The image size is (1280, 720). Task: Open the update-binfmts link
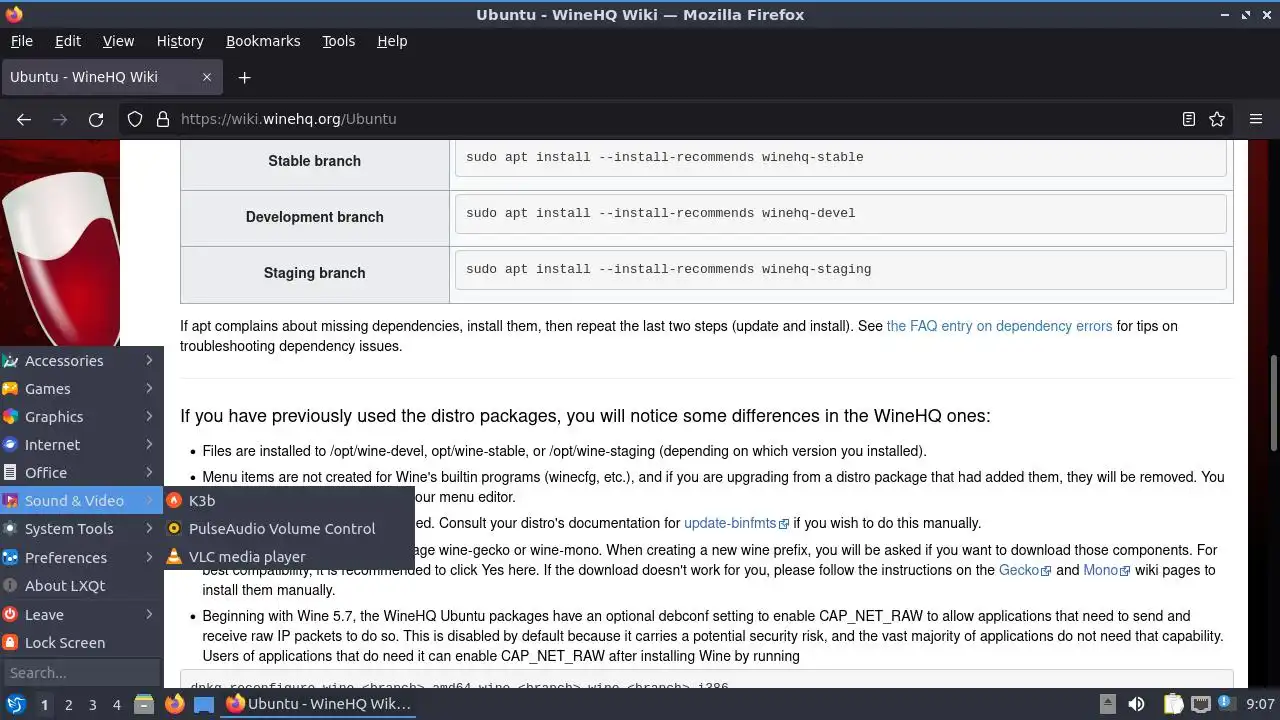736,523
